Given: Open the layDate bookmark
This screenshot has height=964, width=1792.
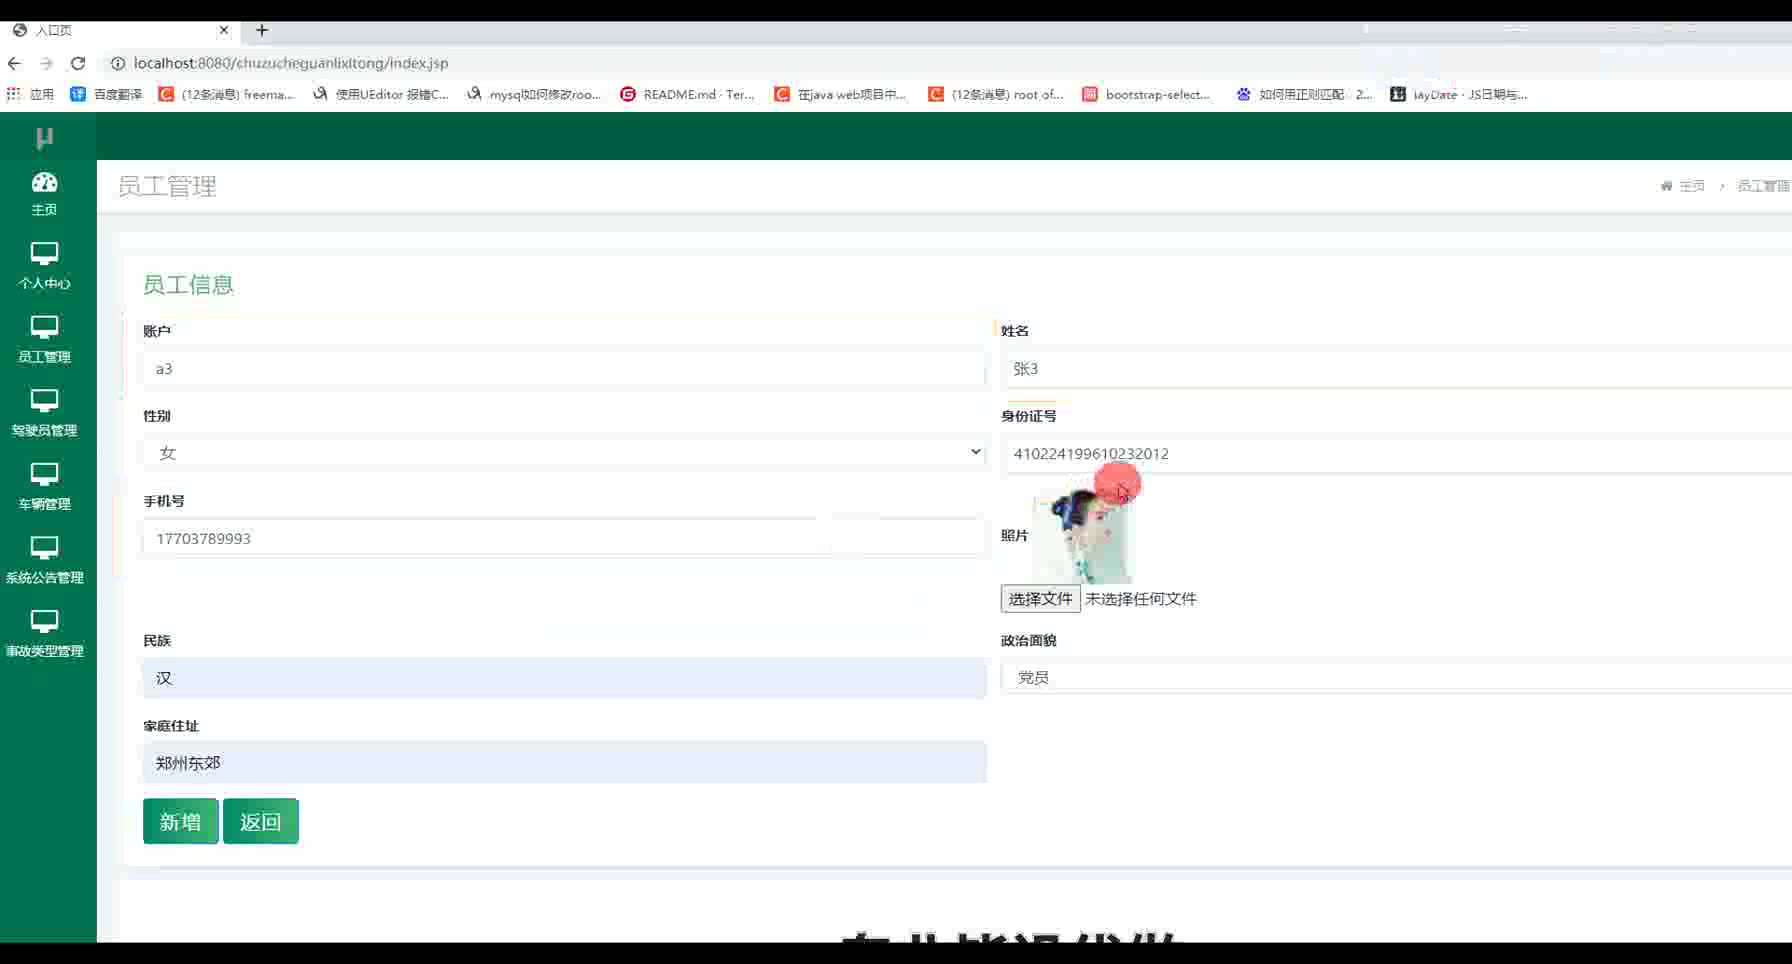Looking at the screenshot, I should pyautogui.click(x=1458, y=94).
